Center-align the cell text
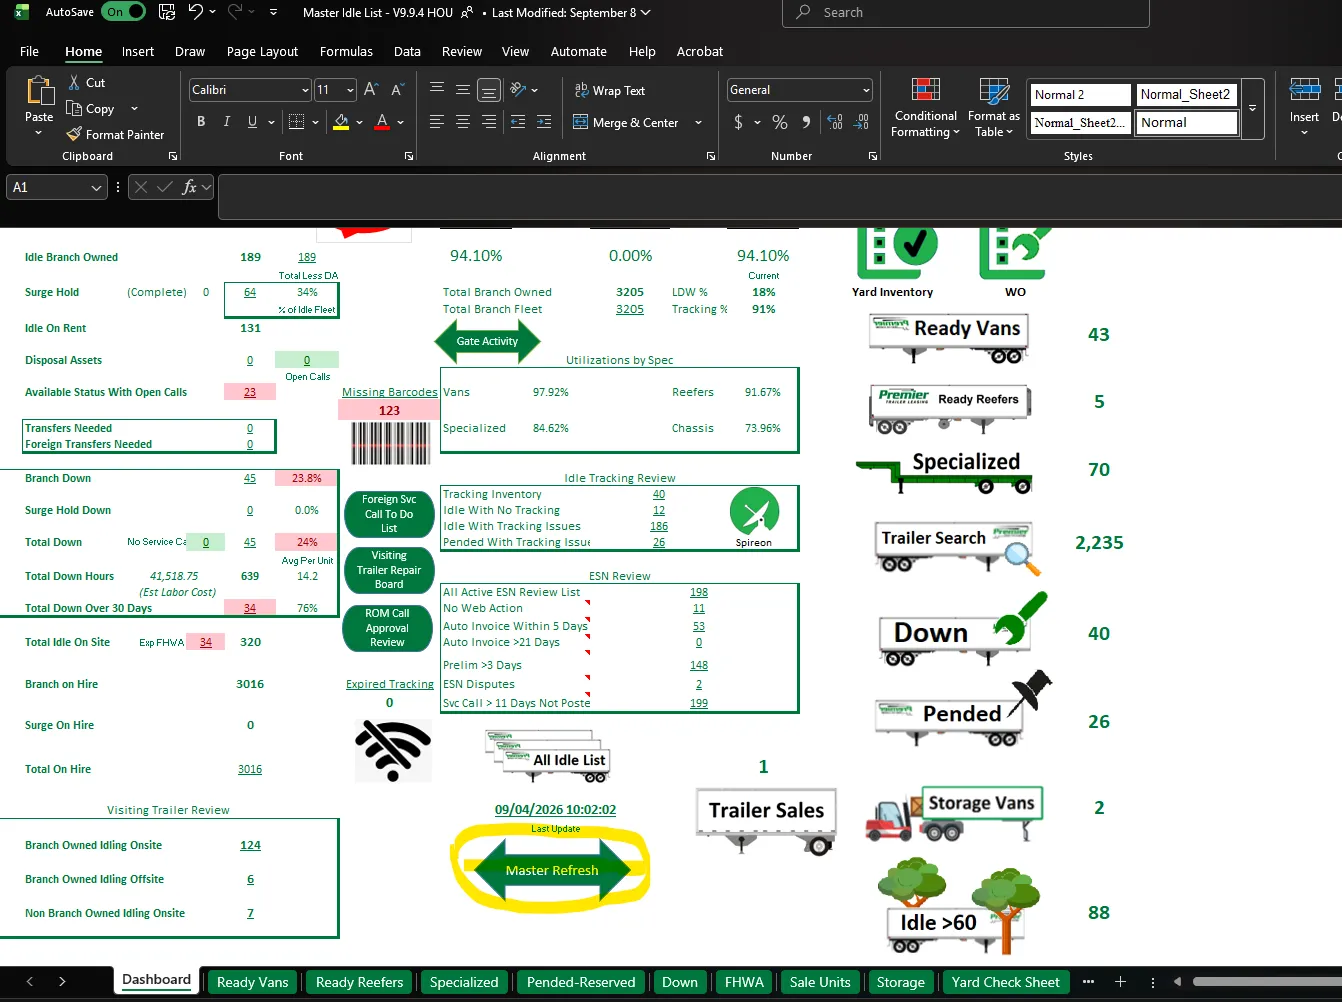 (x=463, y=122)
